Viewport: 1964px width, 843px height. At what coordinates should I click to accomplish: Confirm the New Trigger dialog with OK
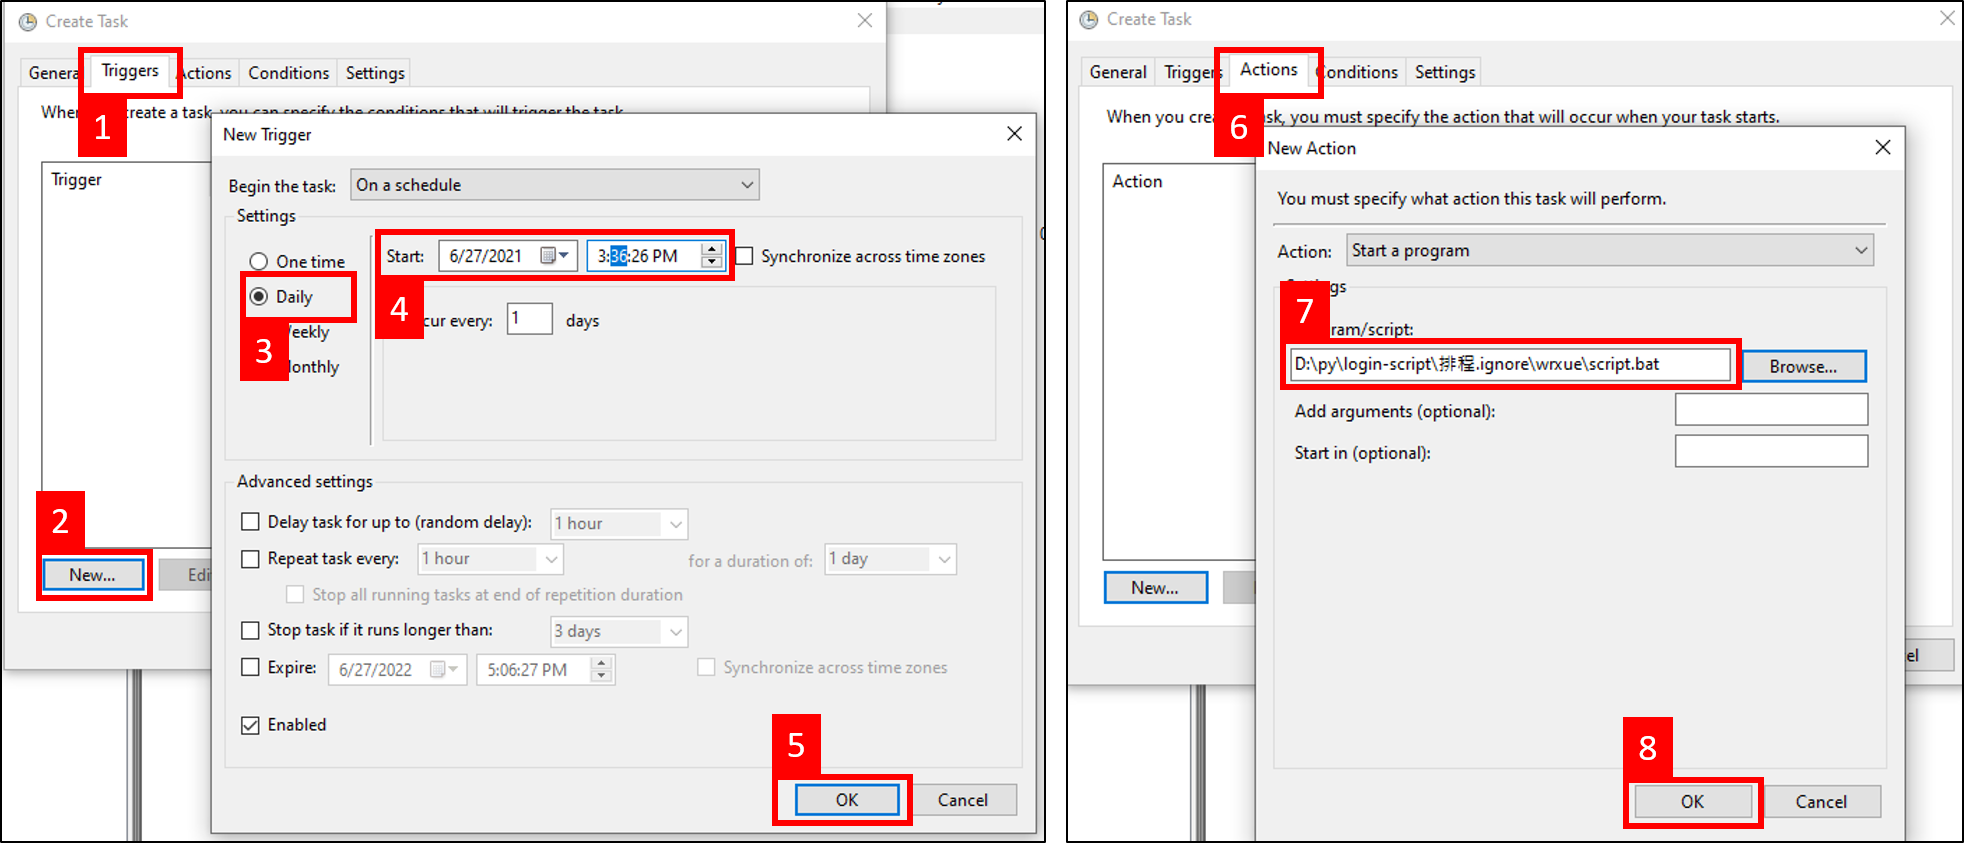(847, 800)
